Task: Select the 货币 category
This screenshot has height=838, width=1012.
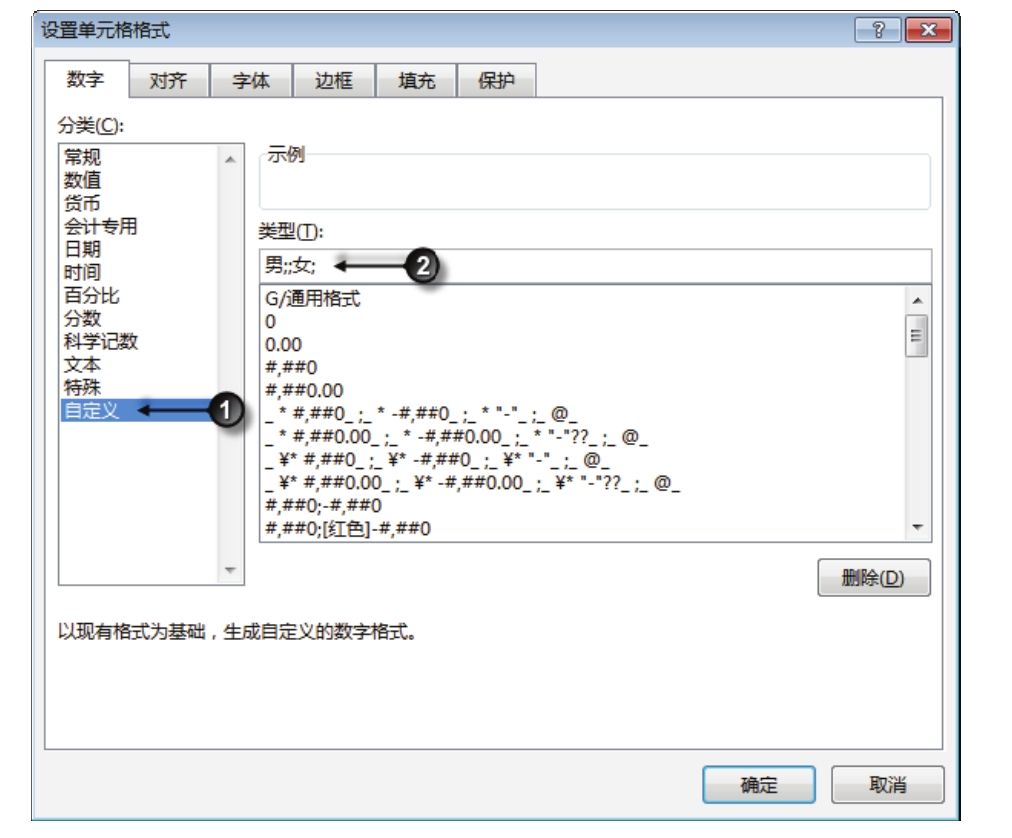Action: click(82, 203)
